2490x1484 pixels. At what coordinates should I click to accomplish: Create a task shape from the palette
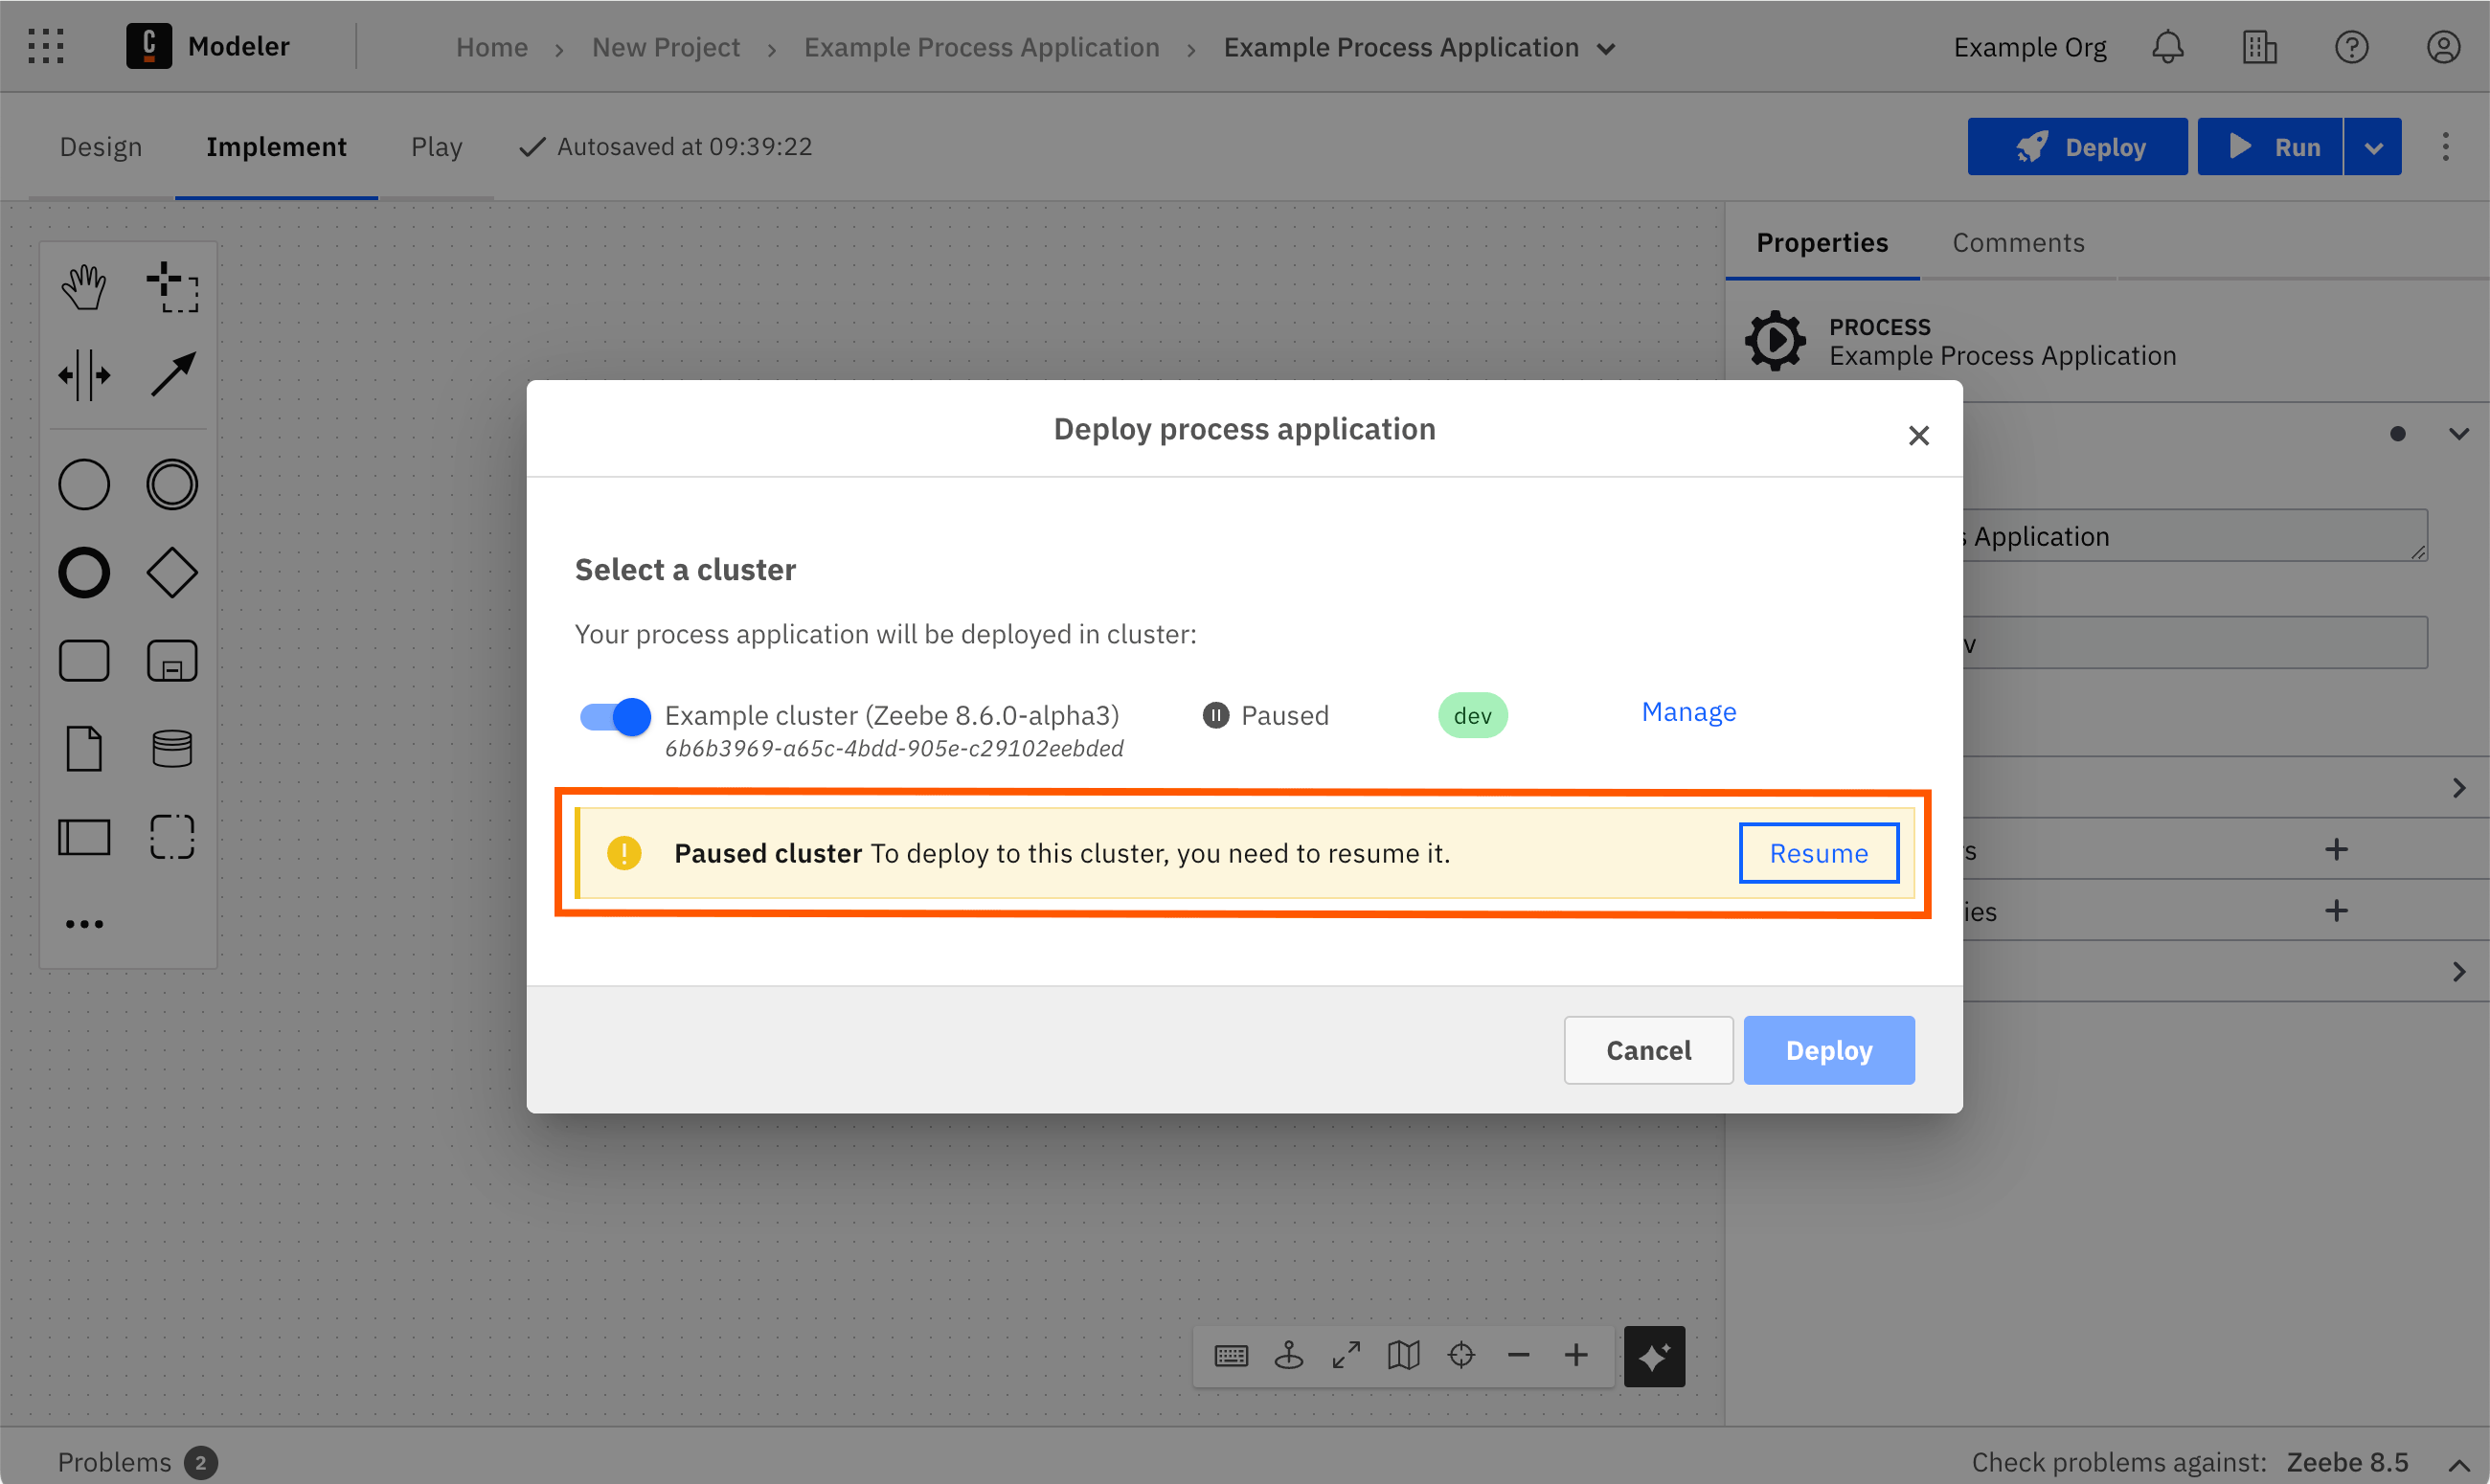tap(85, 660)
